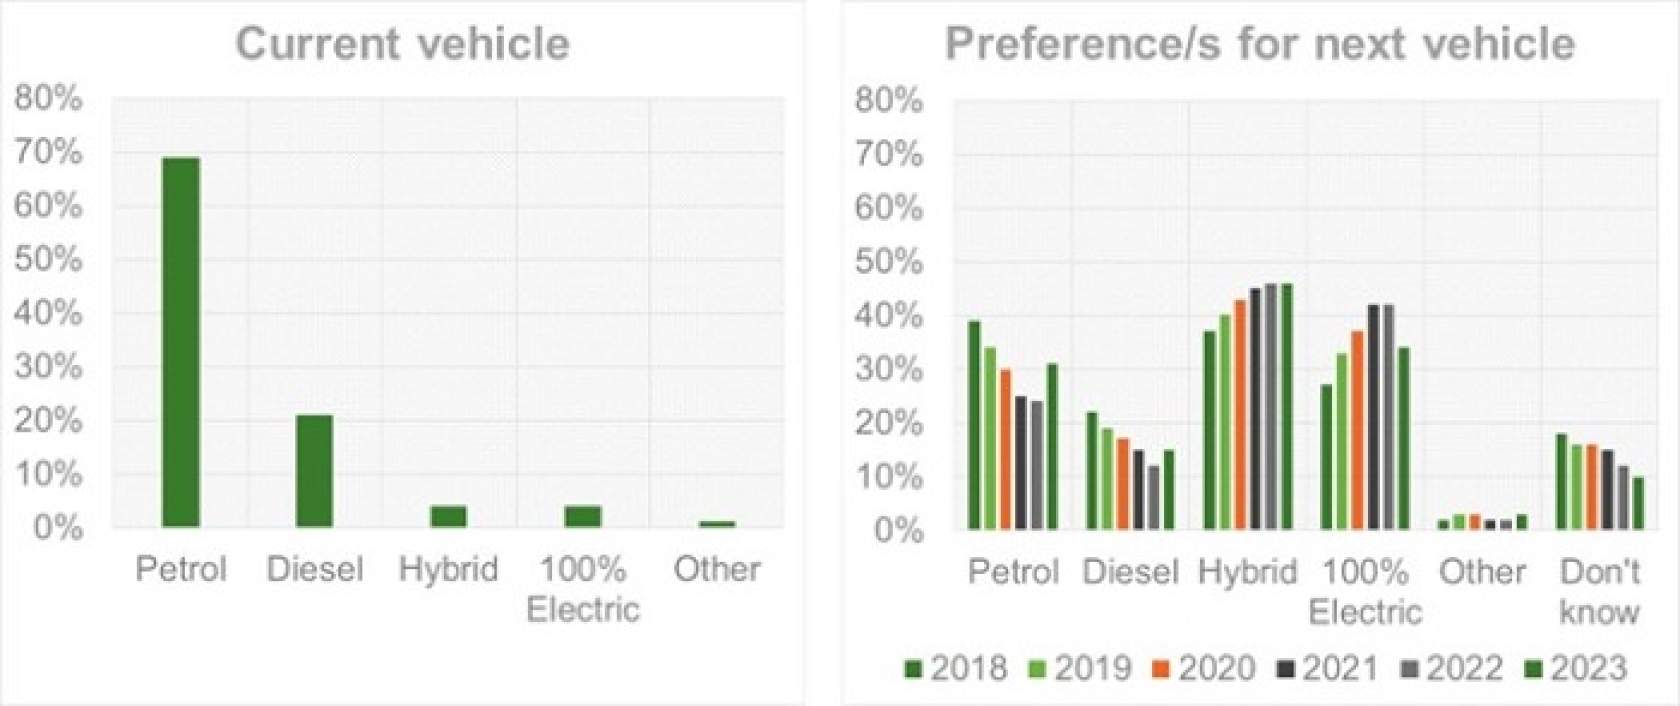The width and height of the screenshot is (1680, 706).
Task: Click the 2021 black 100% Electric preference bar
Action: pos(1373,417)
